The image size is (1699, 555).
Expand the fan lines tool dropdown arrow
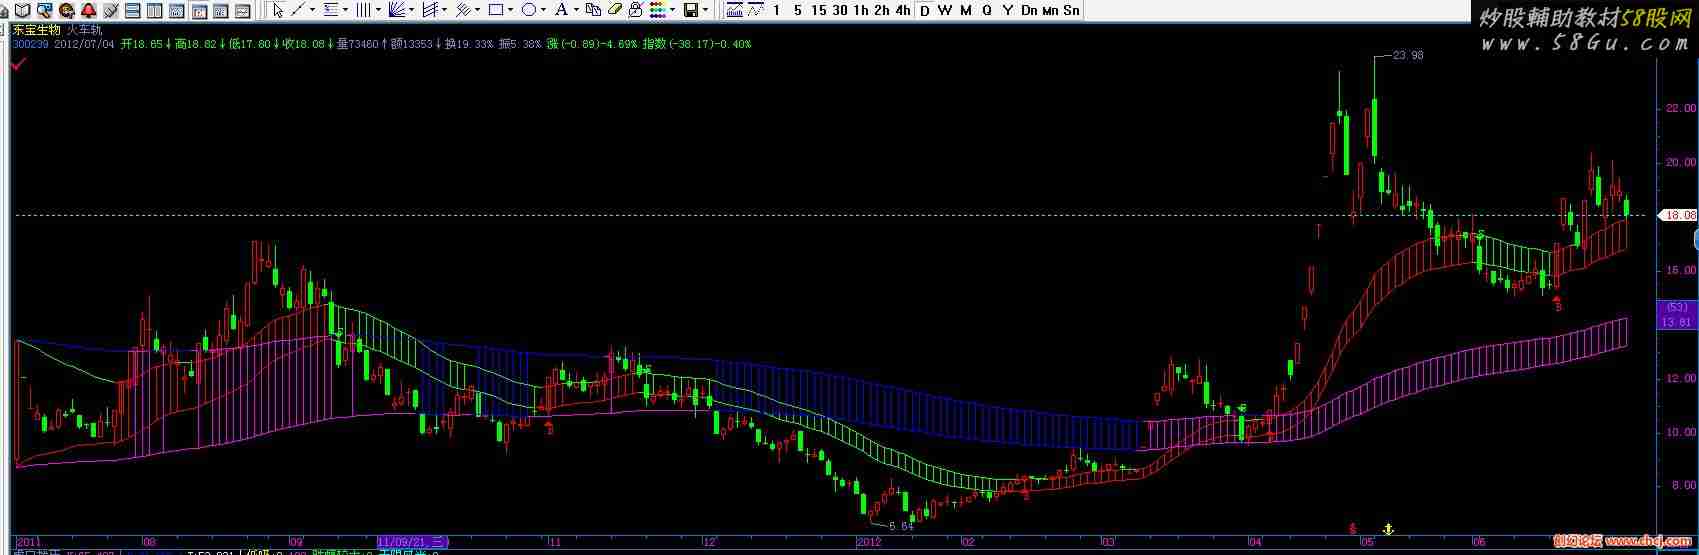(412, 10)
